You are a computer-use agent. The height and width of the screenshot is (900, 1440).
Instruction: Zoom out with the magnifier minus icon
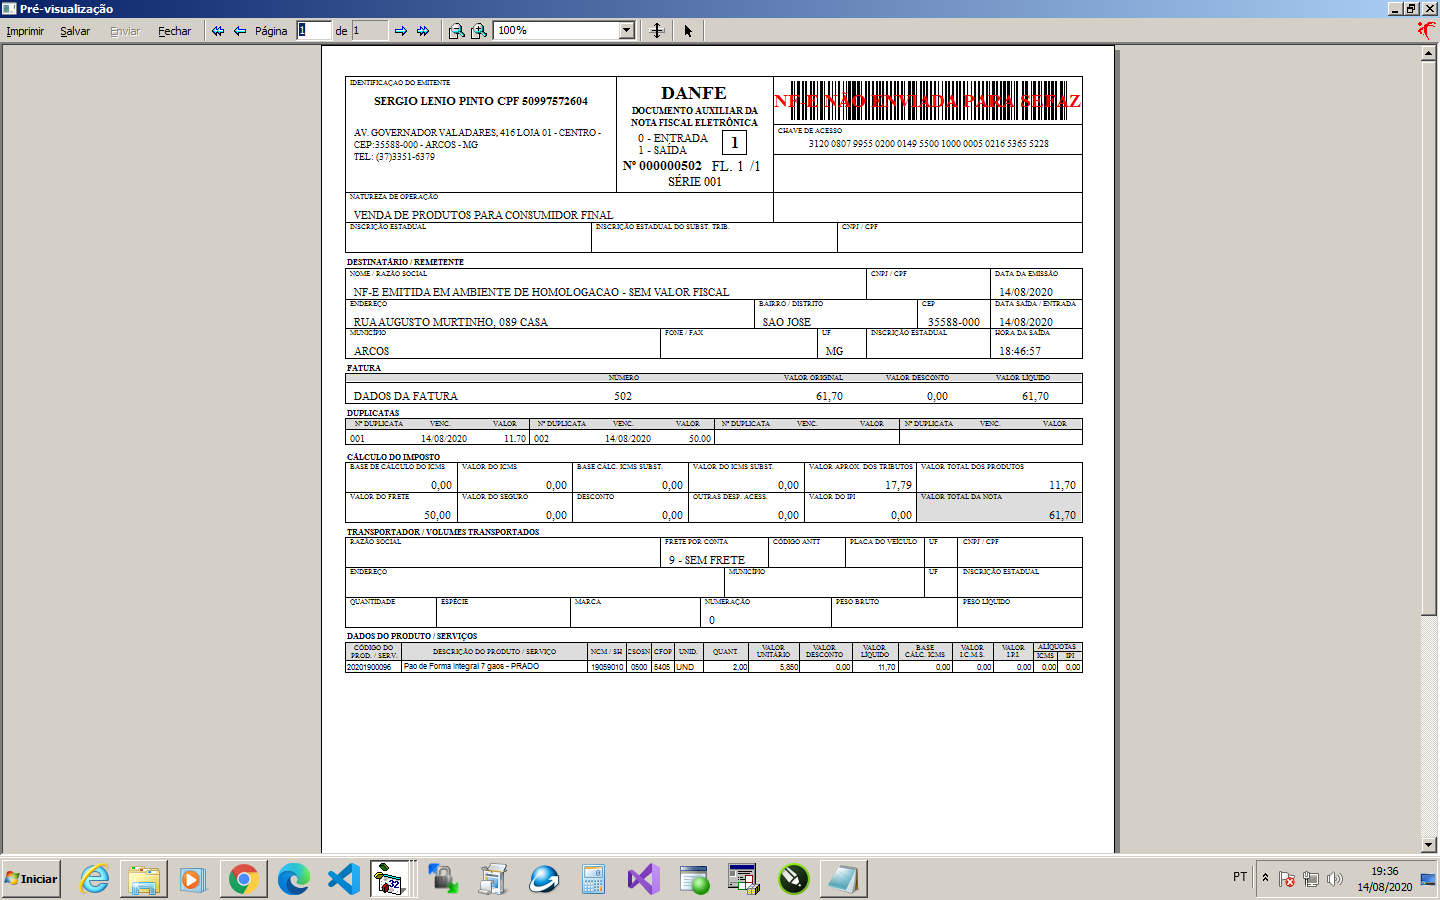coord(457,31)
